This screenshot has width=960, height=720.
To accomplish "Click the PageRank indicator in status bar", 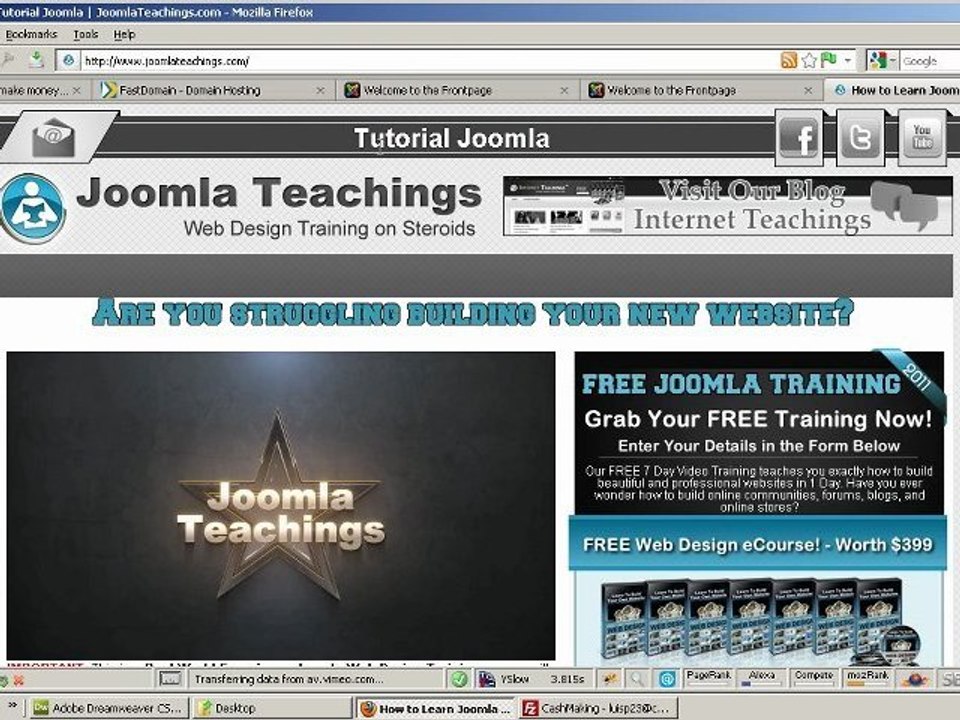I will click(708, 678).
